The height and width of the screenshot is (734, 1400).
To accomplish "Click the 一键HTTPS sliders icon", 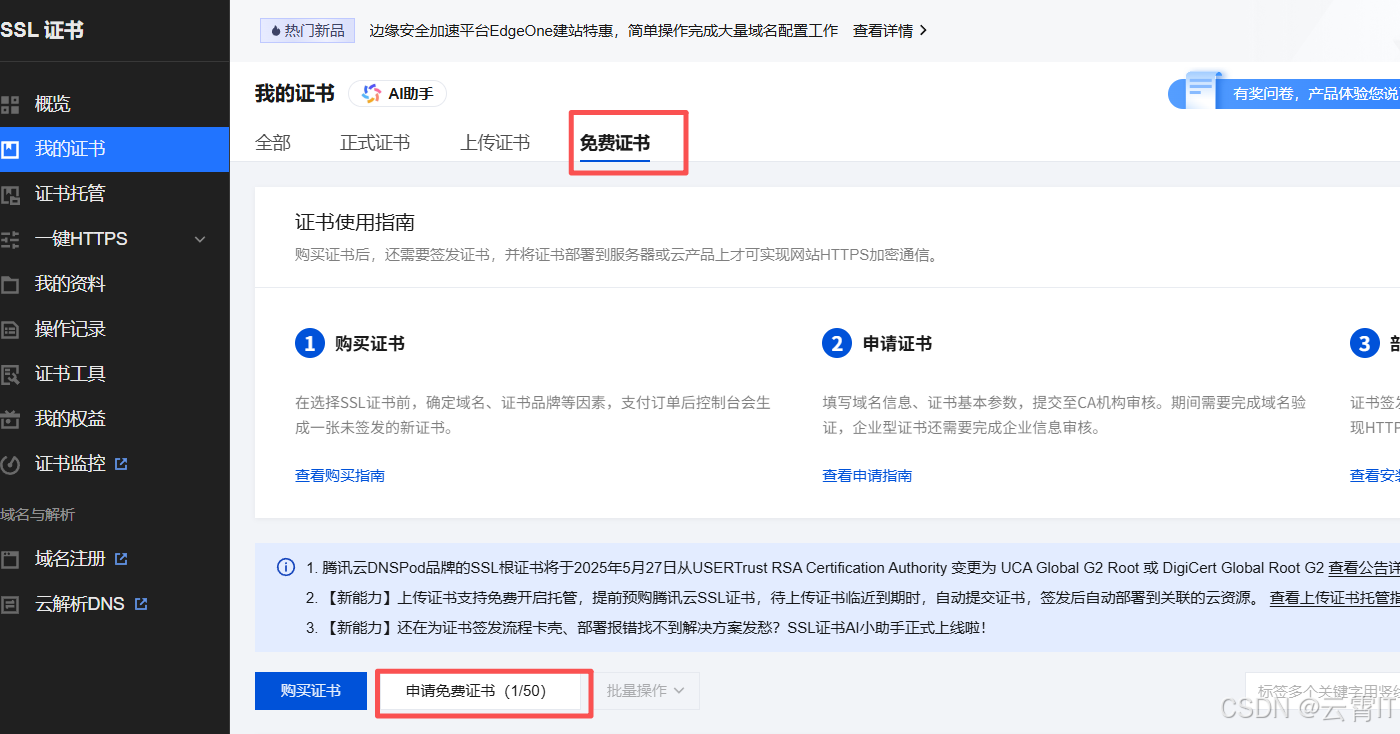I will (x=10, y=239).
